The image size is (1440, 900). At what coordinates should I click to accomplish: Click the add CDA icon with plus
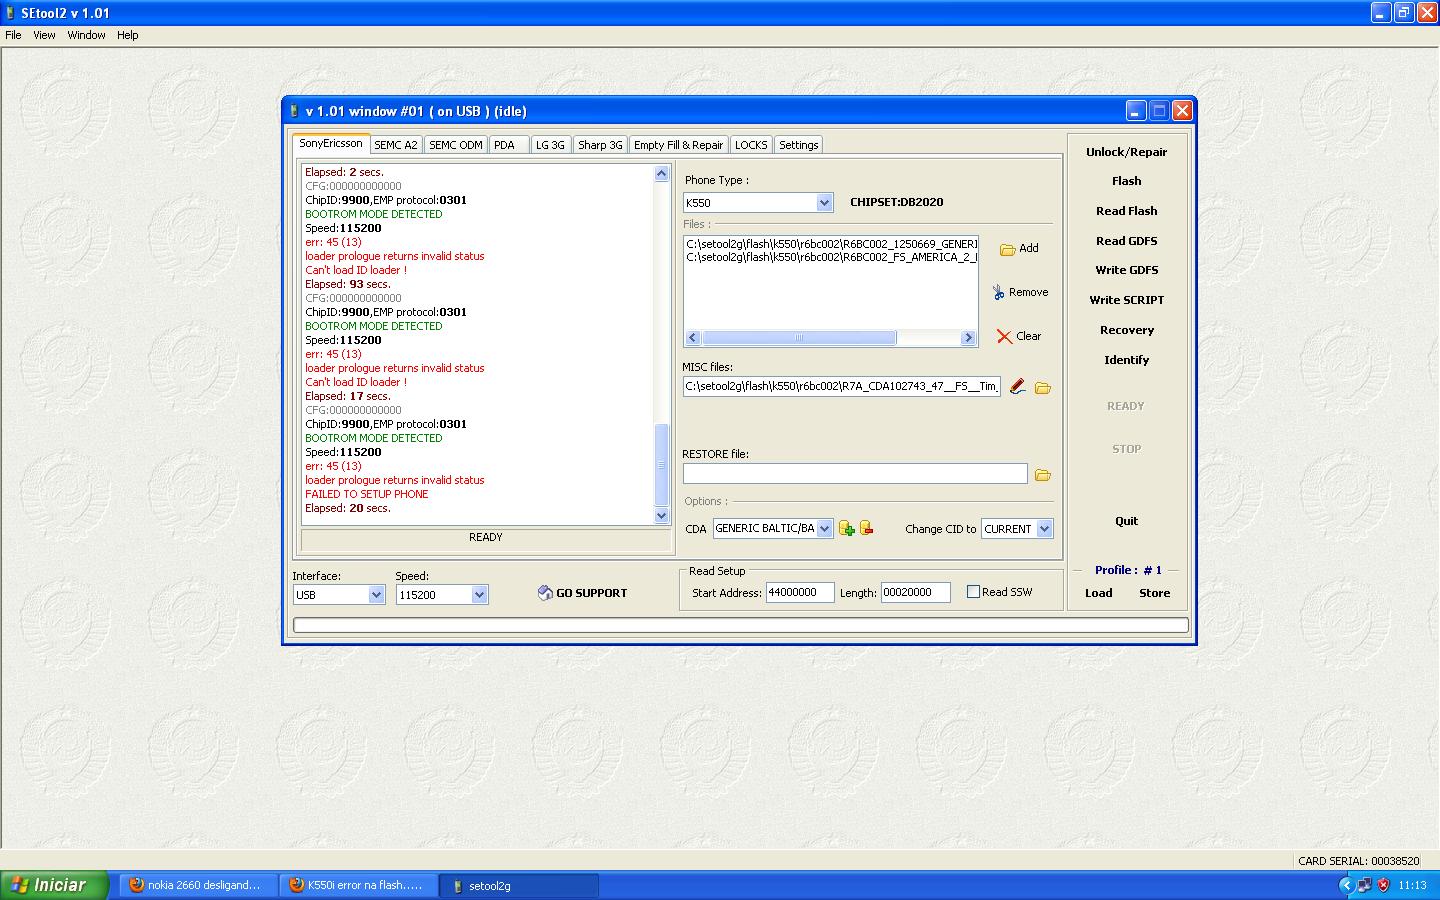846,529
